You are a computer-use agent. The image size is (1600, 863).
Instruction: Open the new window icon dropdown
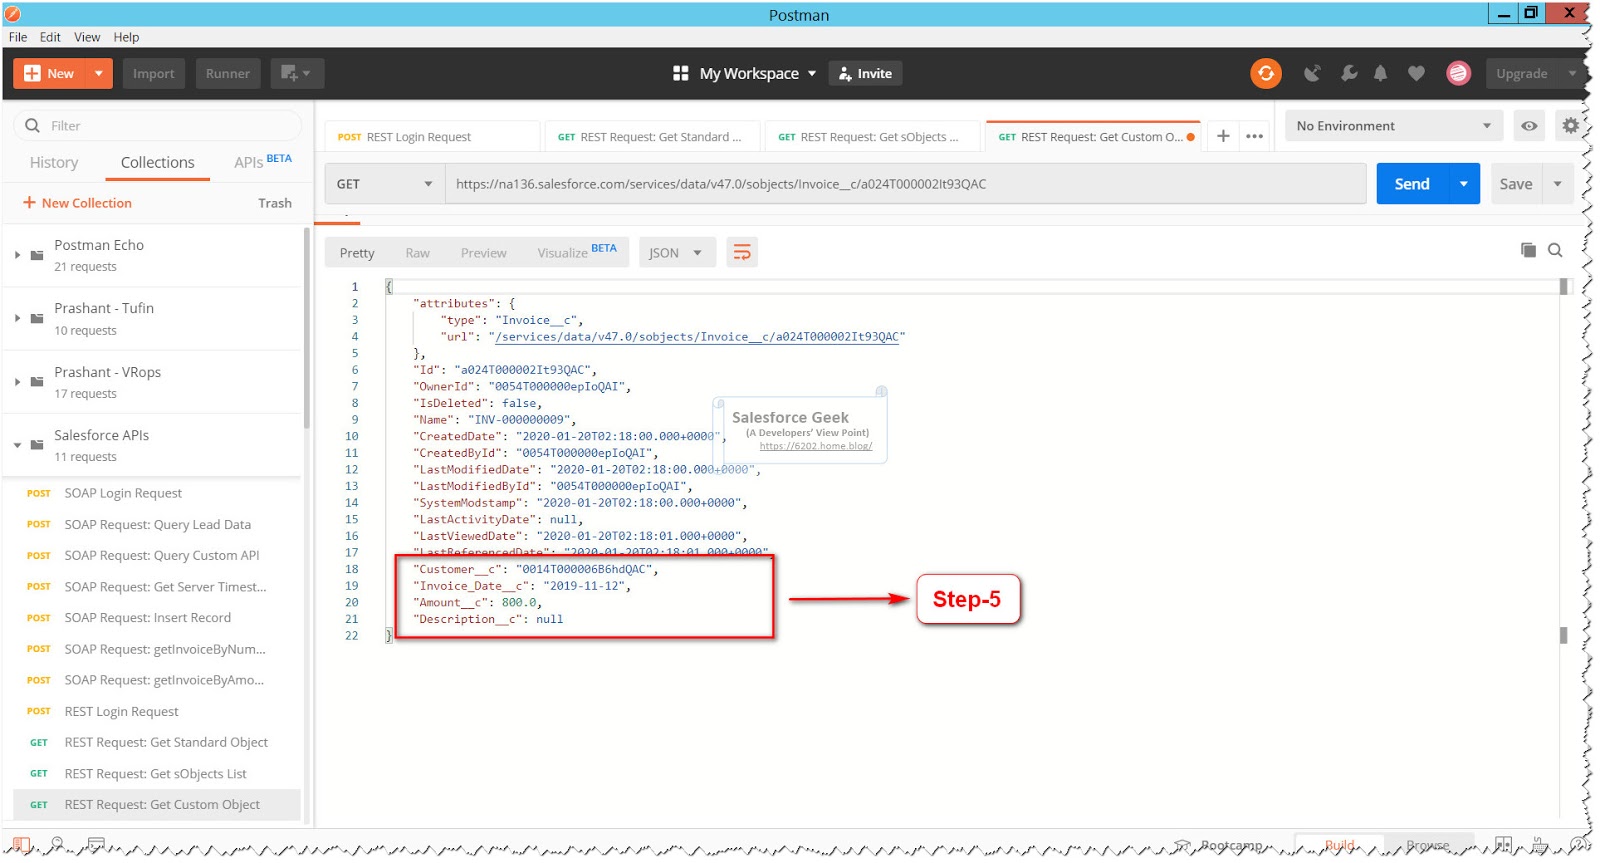pos(296,73)
